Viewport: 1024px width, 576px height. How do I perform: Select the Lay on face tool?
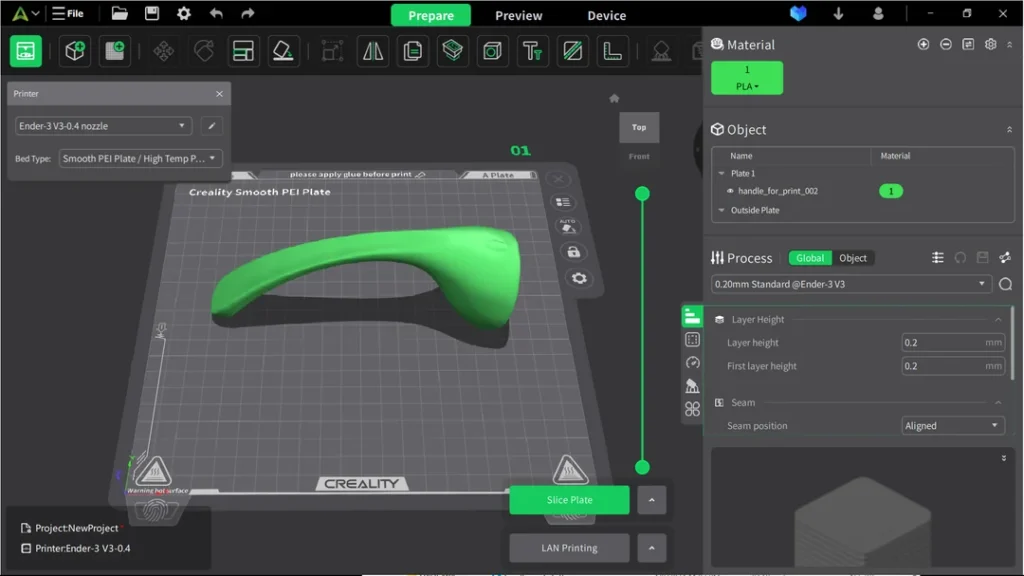[283, 51]
